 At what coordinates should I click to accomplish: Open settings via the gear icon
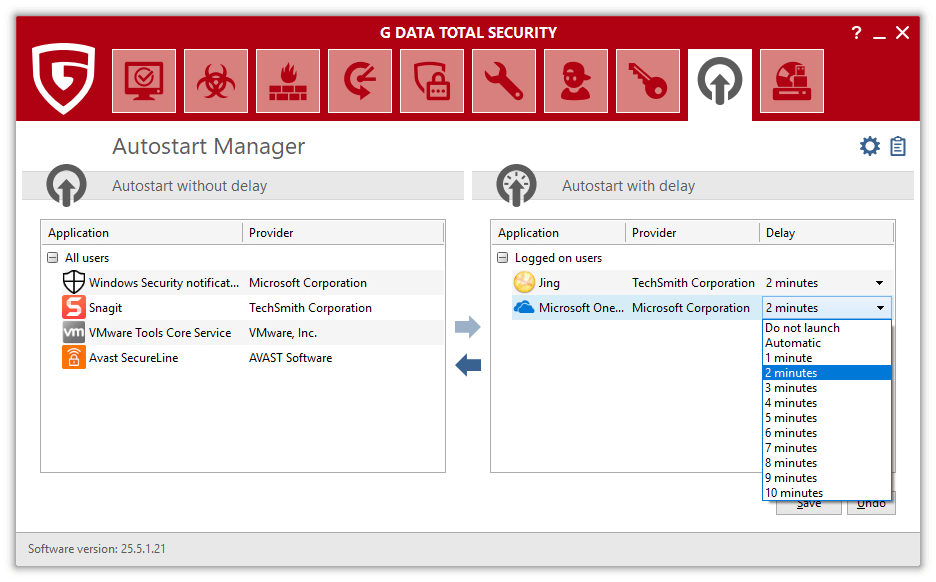[x=870, y=146]
